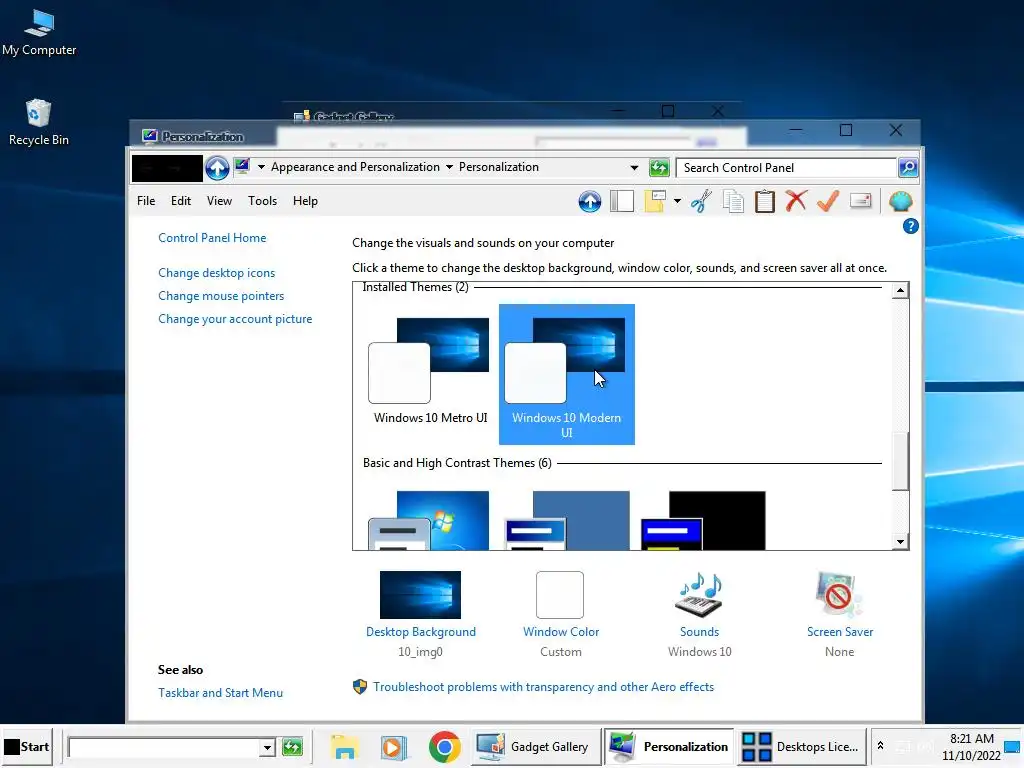Open the Desktop Background thumbnail
Screen dimensions: 1024x768
coord(420,595)
